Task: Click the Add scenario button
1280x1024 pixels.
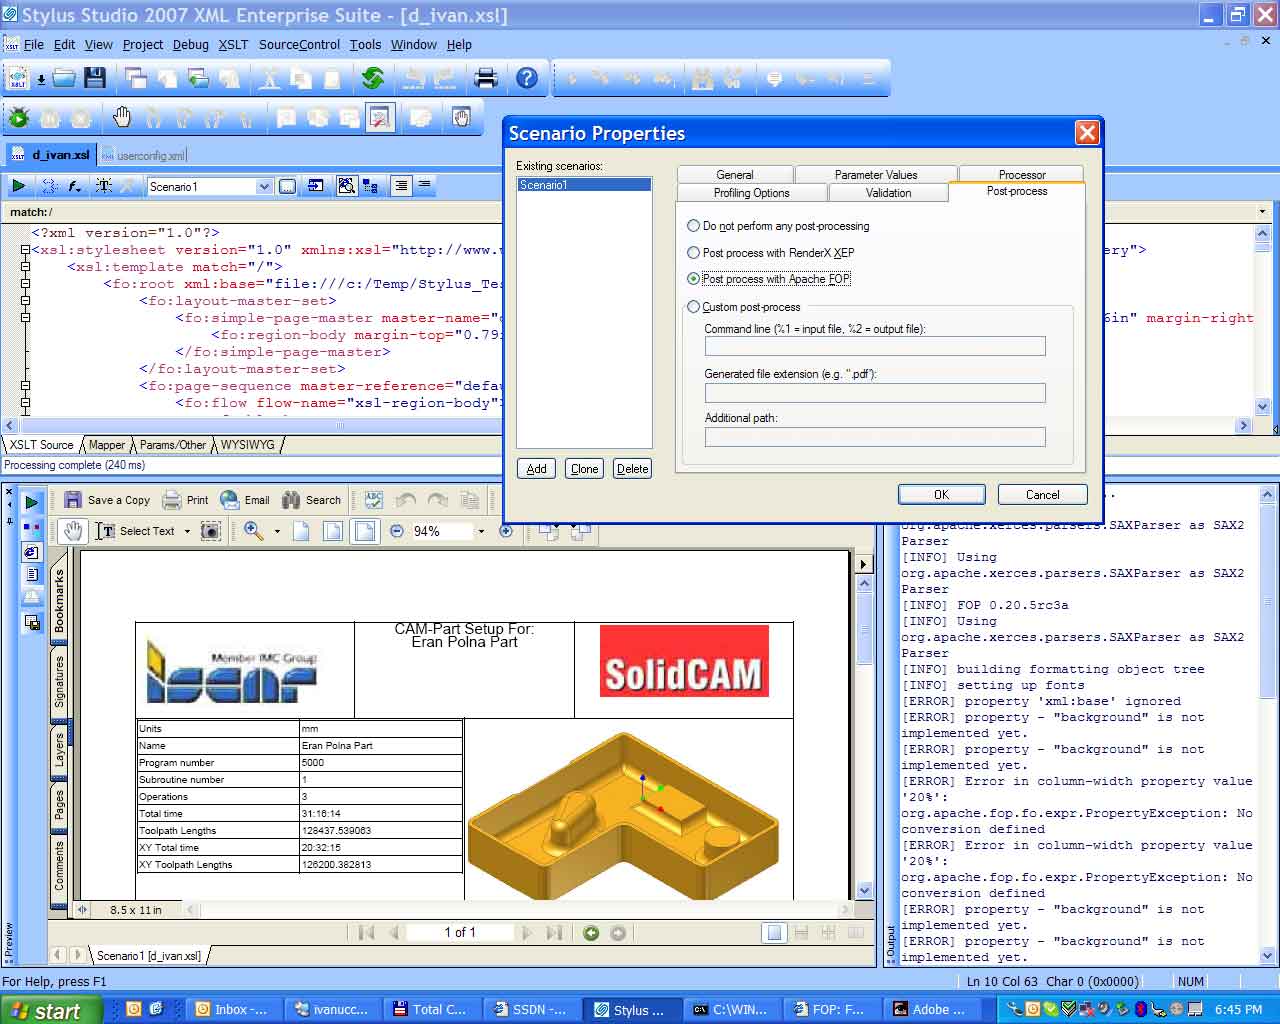Action: click(537, 469)
